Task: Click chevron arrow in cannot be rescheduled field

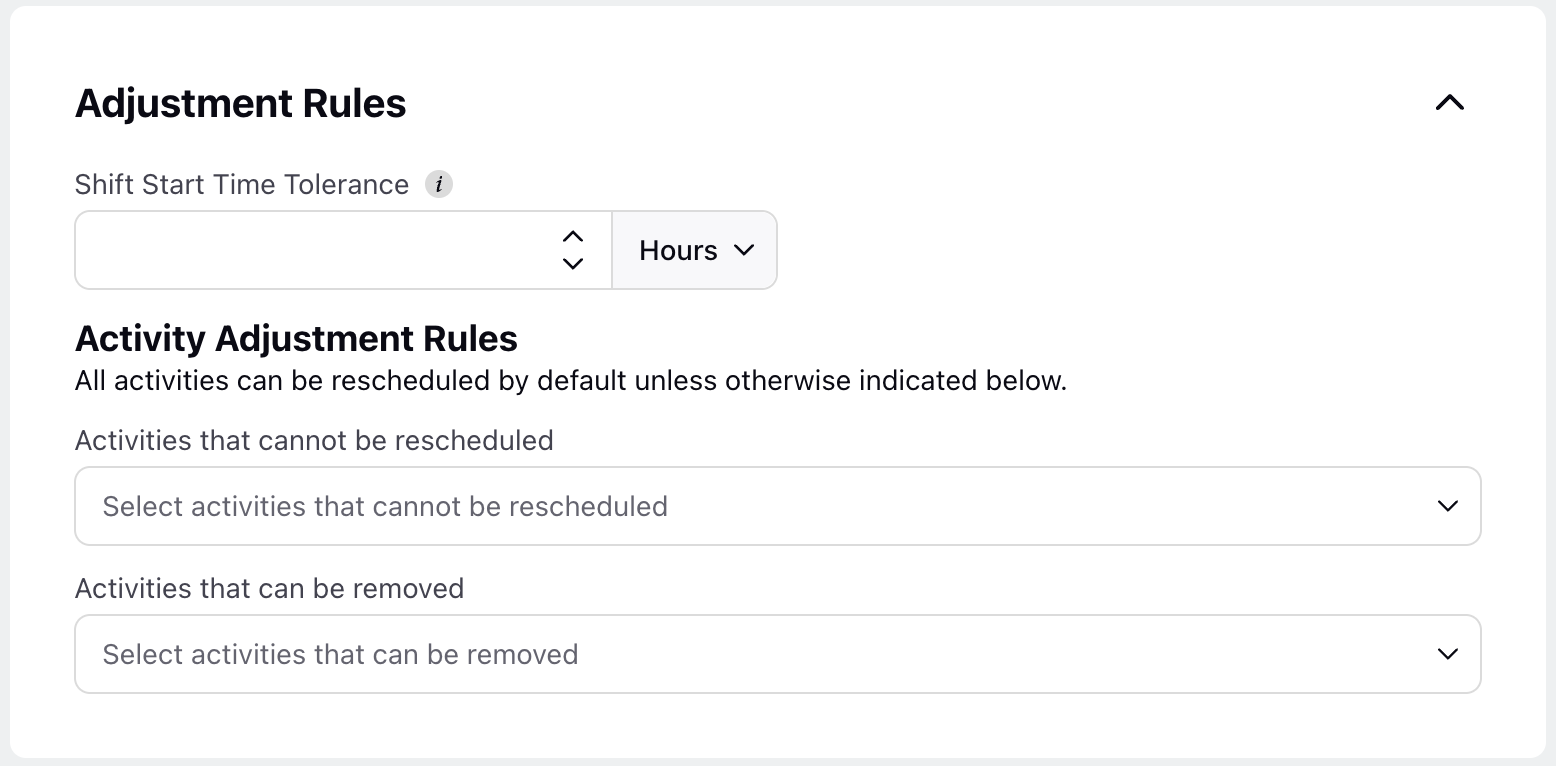Action: (x=1447, y=506)
